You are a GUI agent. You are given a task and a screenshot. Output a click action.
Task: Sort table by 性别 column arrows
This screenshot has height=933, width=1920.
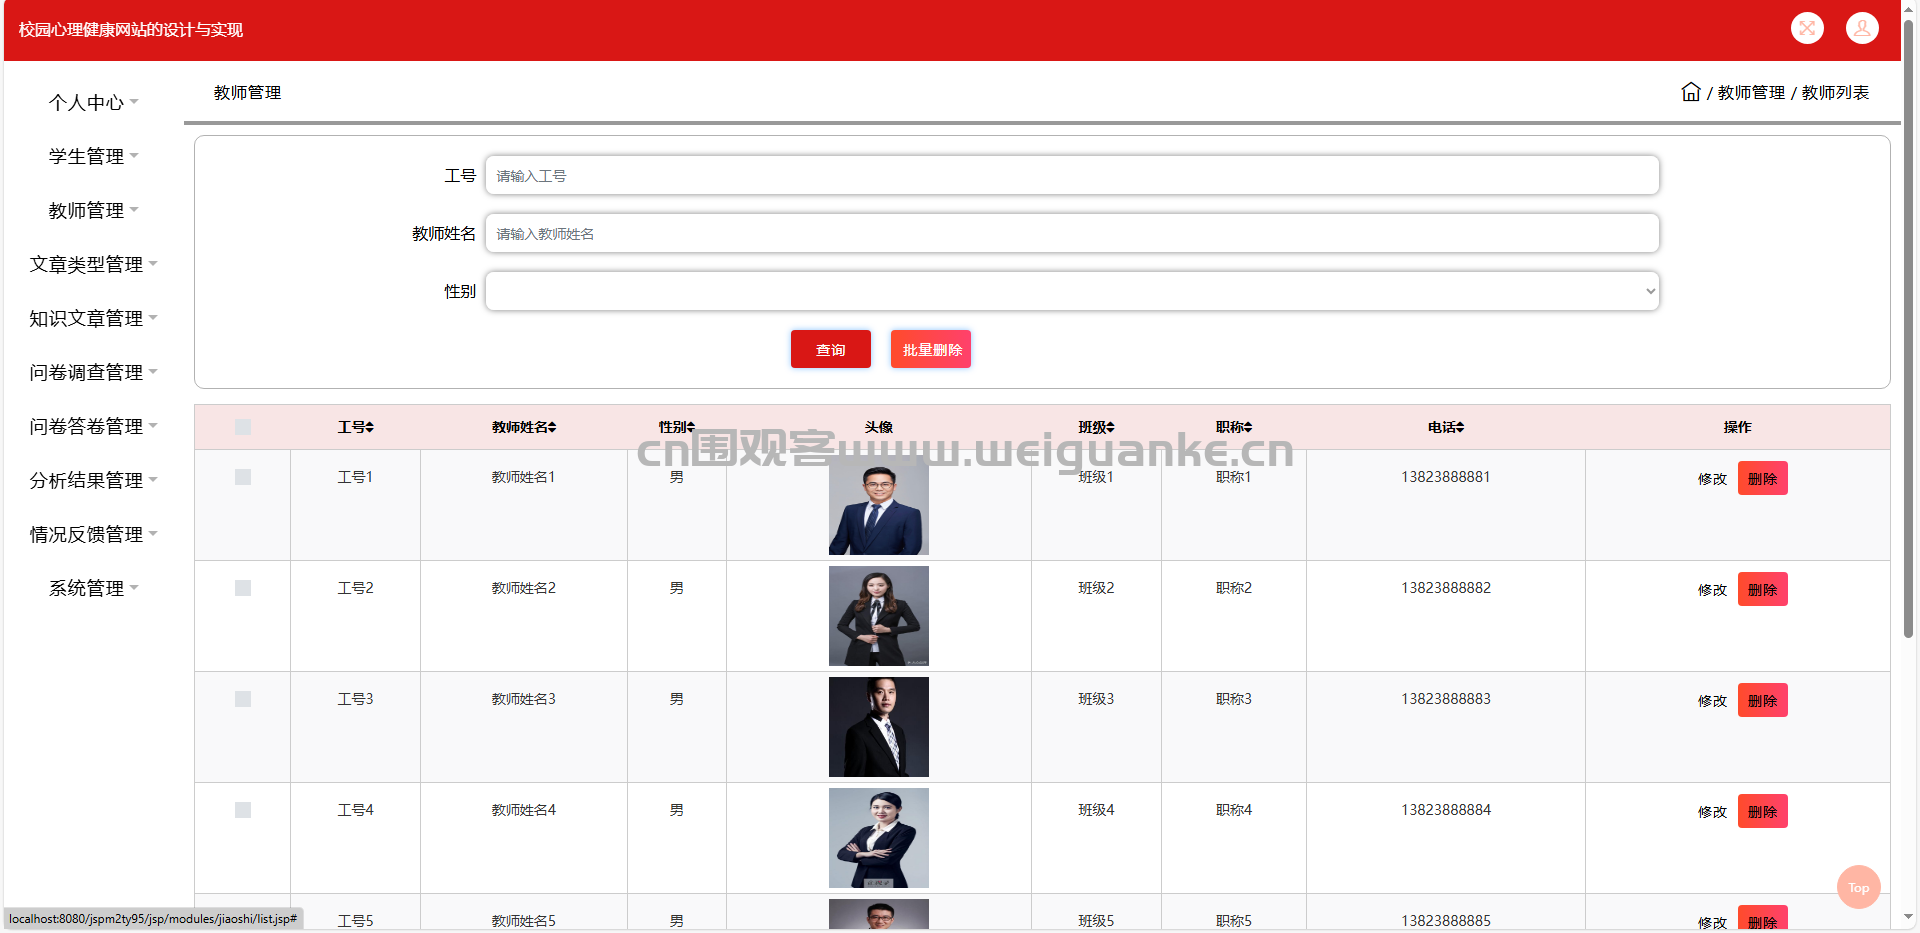click(x=690, y=427)
